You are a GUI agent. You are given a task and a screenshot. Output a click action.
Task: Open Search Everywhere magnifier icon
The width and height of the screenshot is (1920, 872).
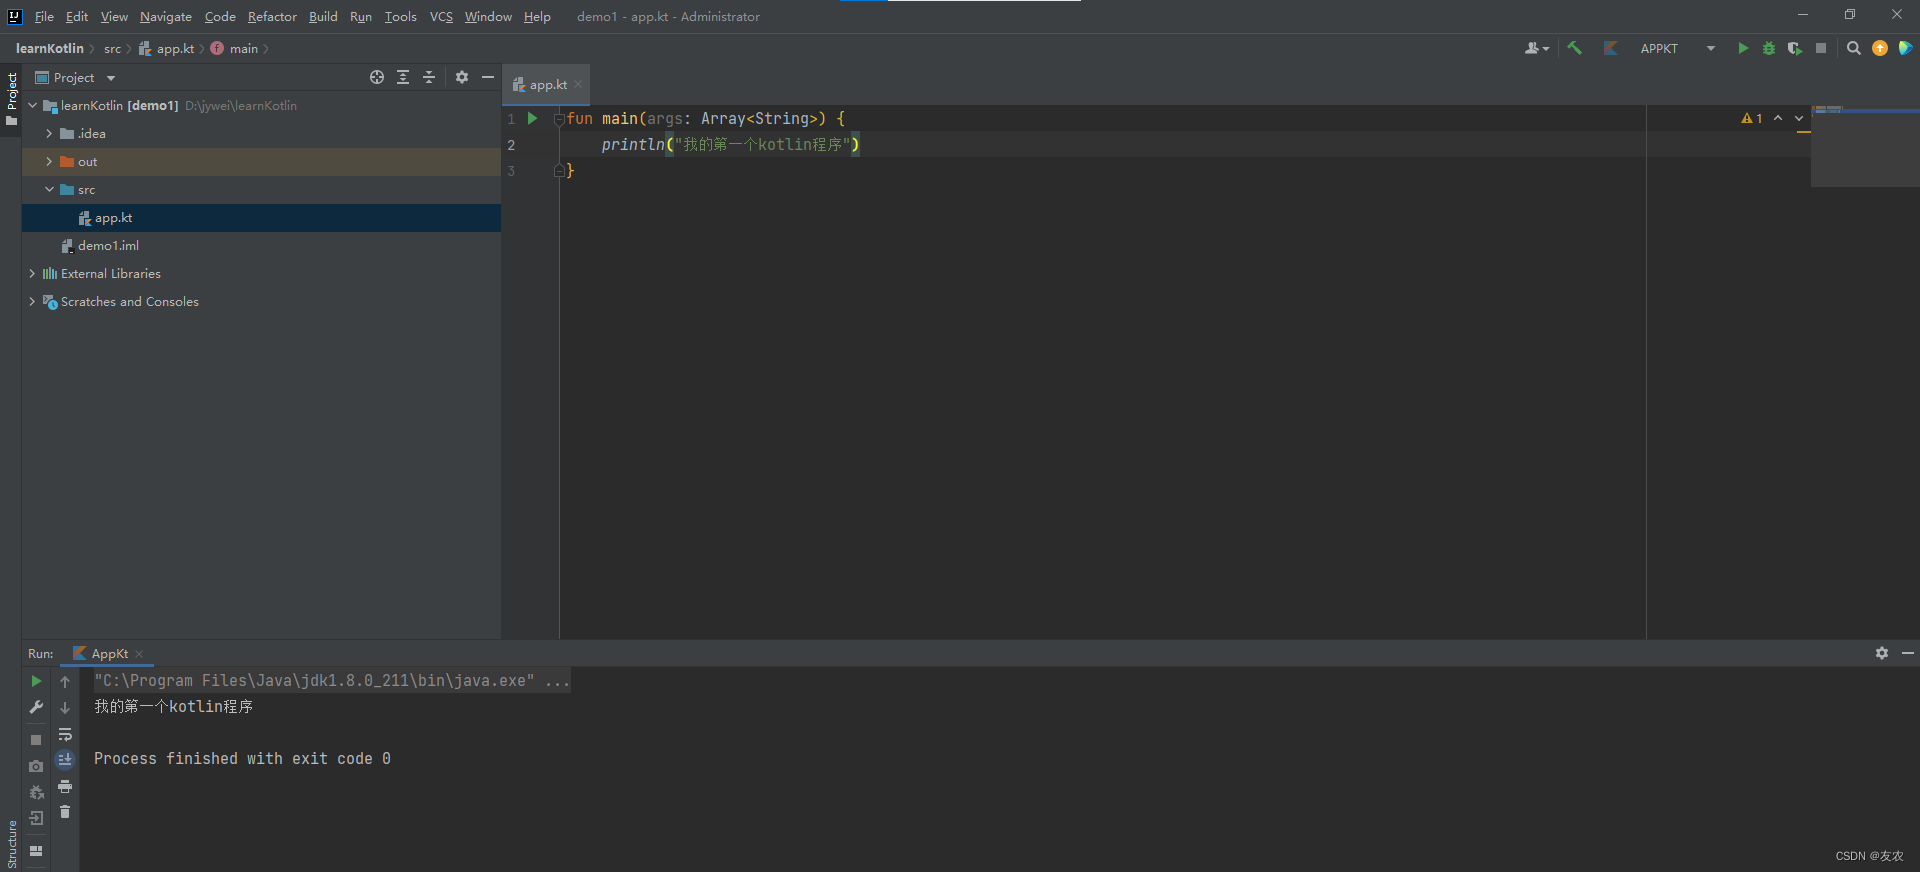click(1854, 48)
